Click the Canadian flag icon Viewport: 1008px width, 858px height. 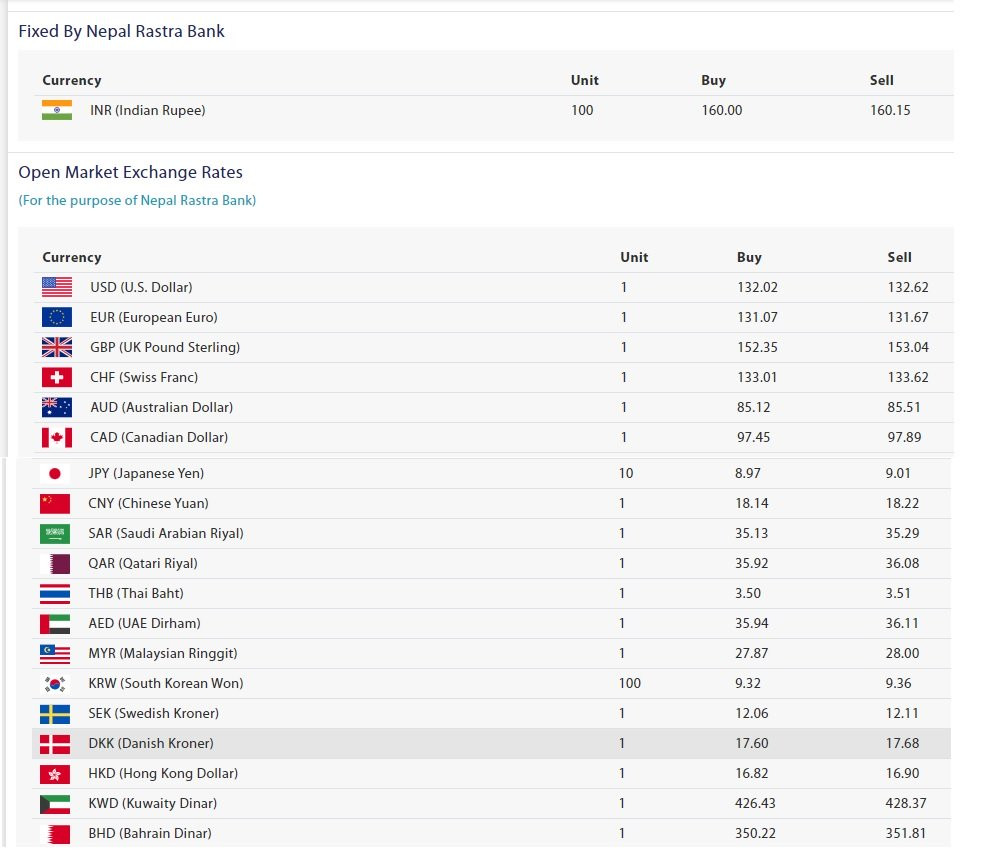(57, 438)
